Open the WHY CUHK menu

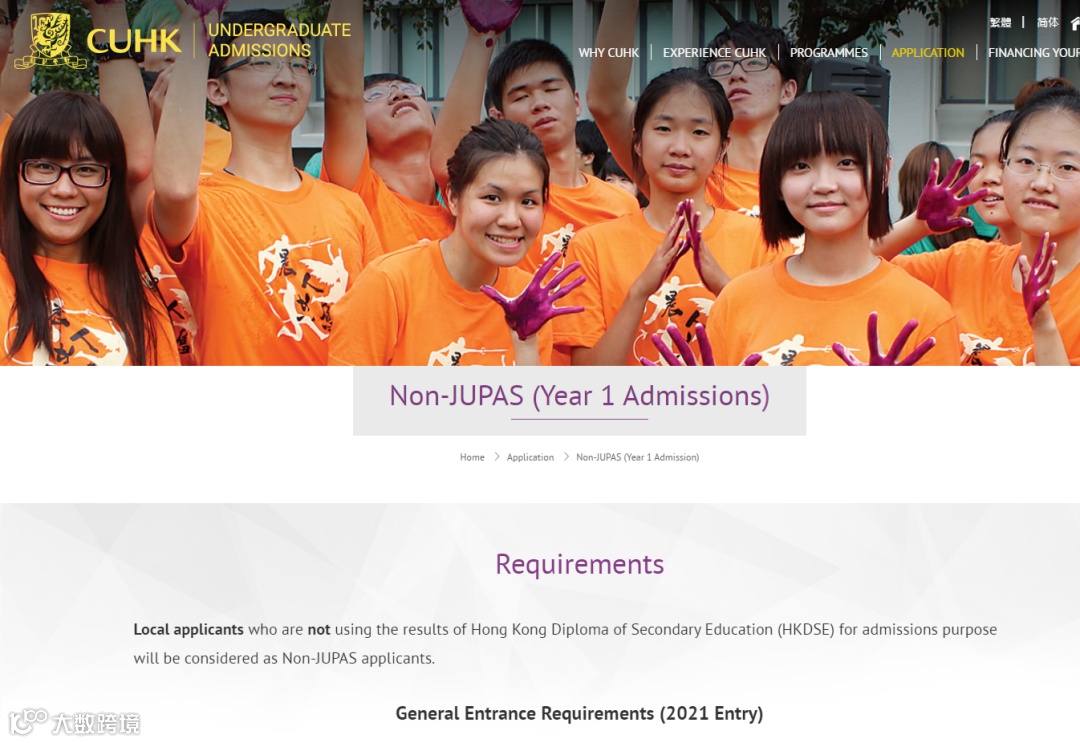click(608, 52)
